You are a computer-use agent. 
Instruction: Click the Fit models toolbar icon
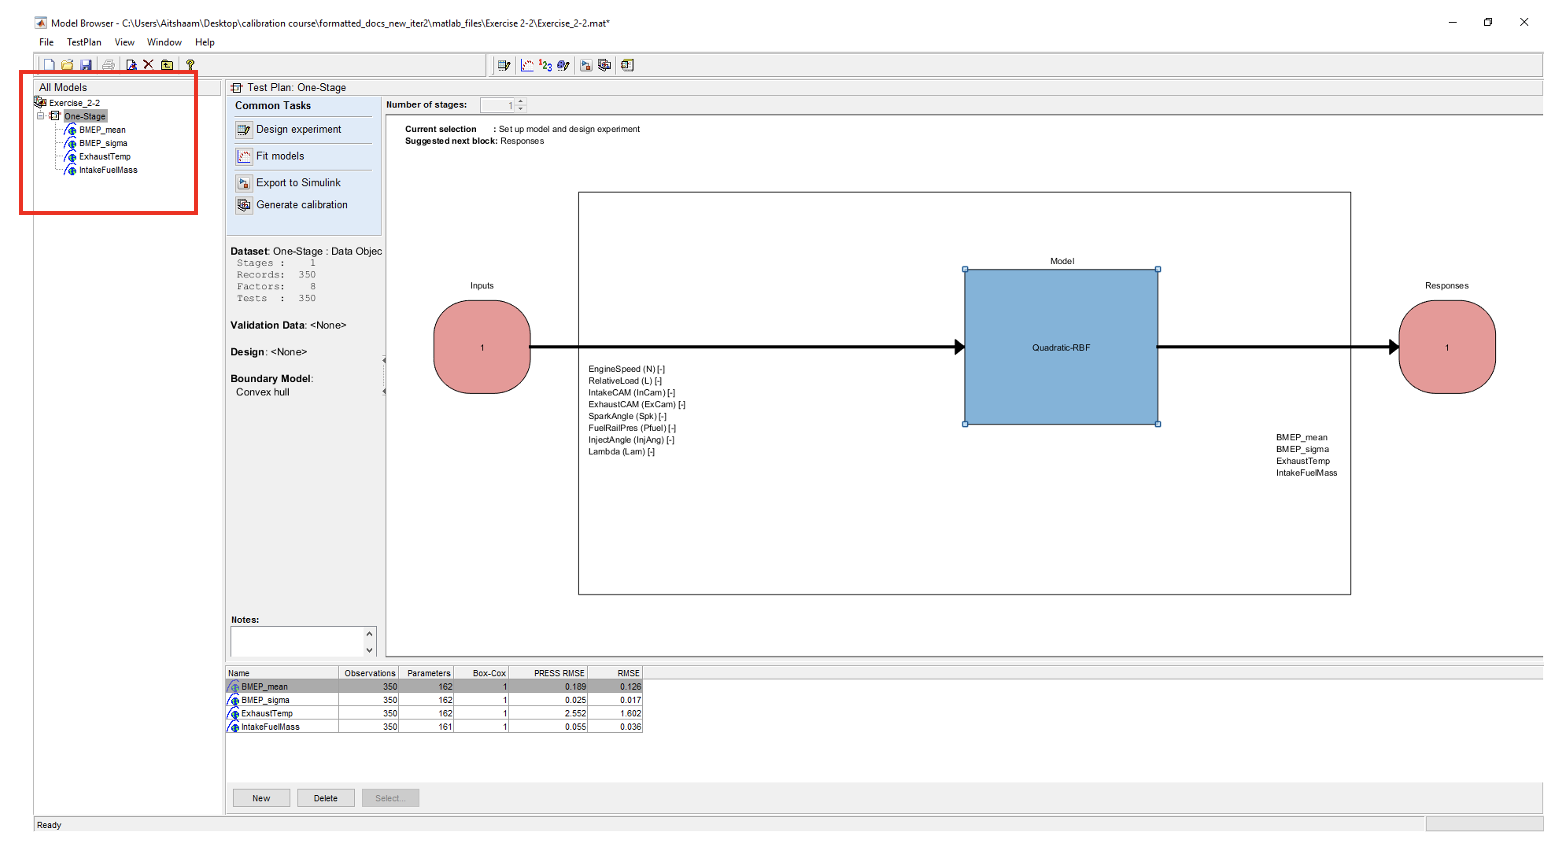point(527,65)
